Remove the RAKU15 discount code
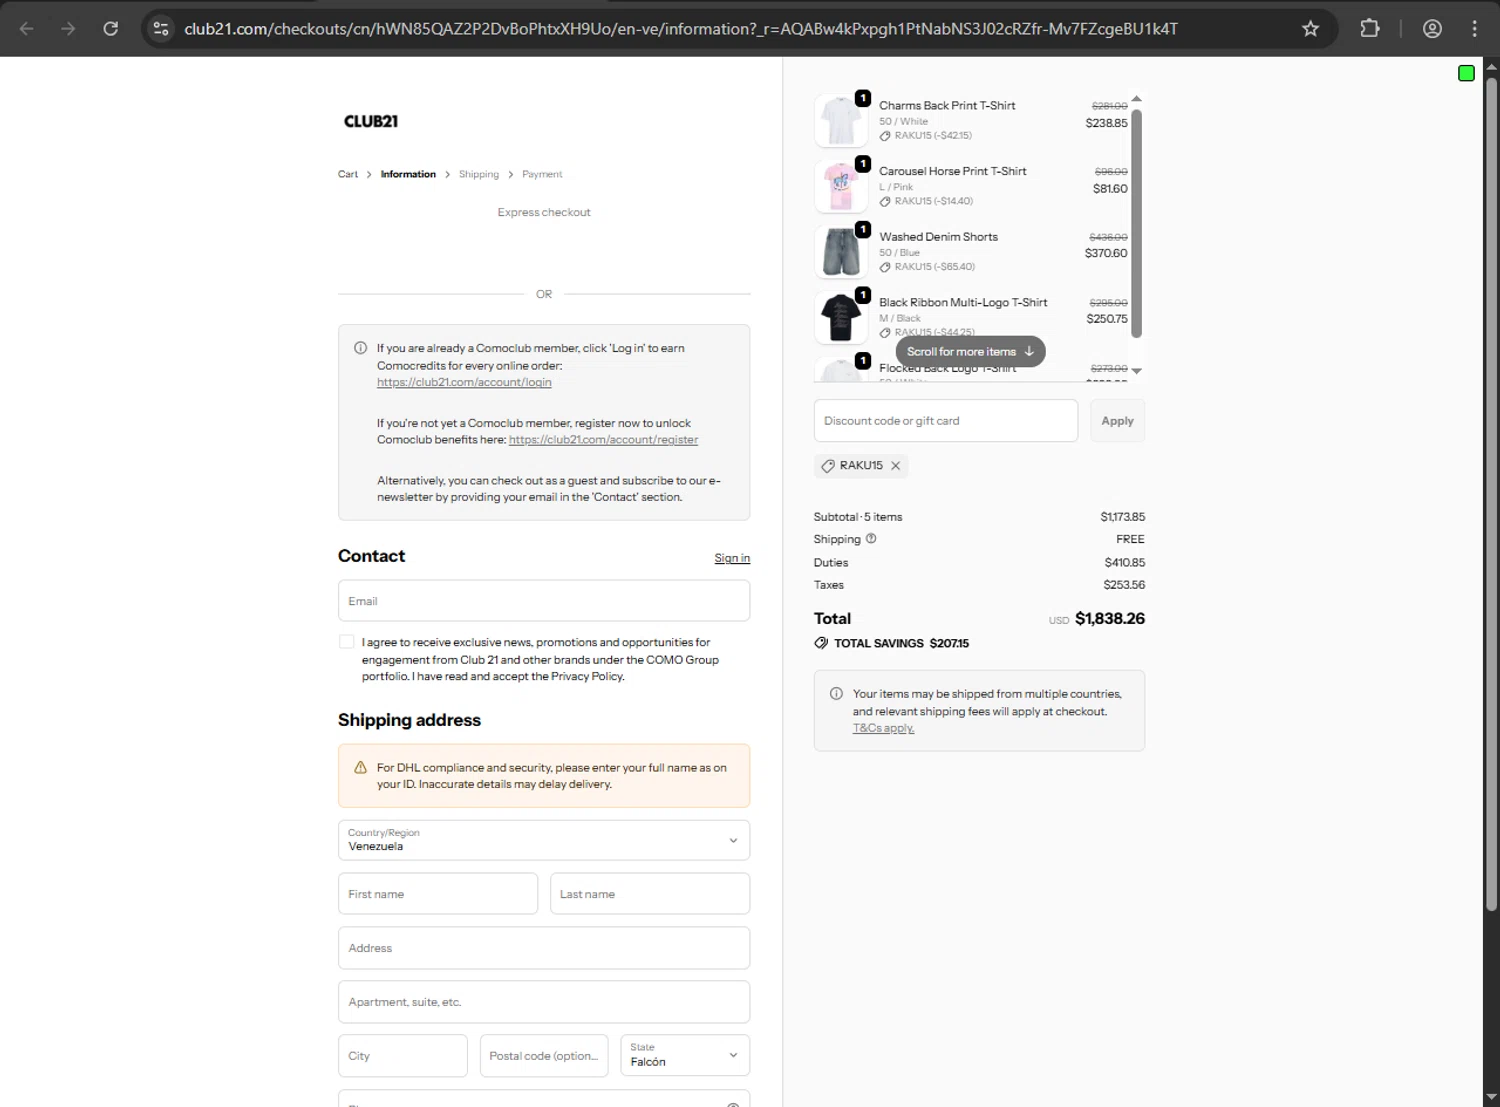This screenshot has height=1107, width=1500. click(896, 466)
